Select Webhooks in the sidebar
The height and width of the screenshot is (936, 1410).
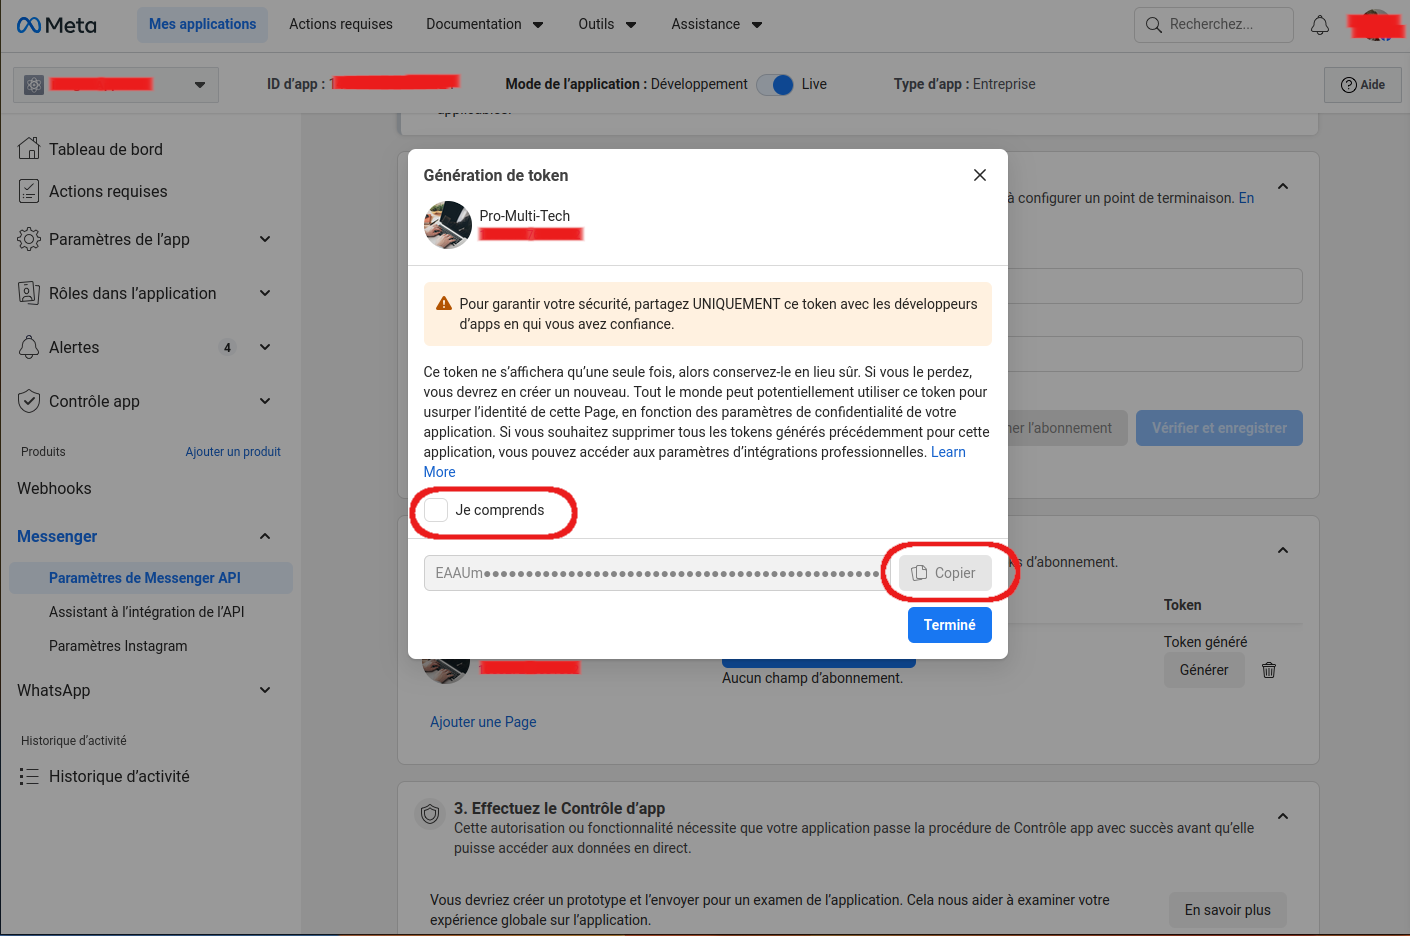(x=54, y=488)
